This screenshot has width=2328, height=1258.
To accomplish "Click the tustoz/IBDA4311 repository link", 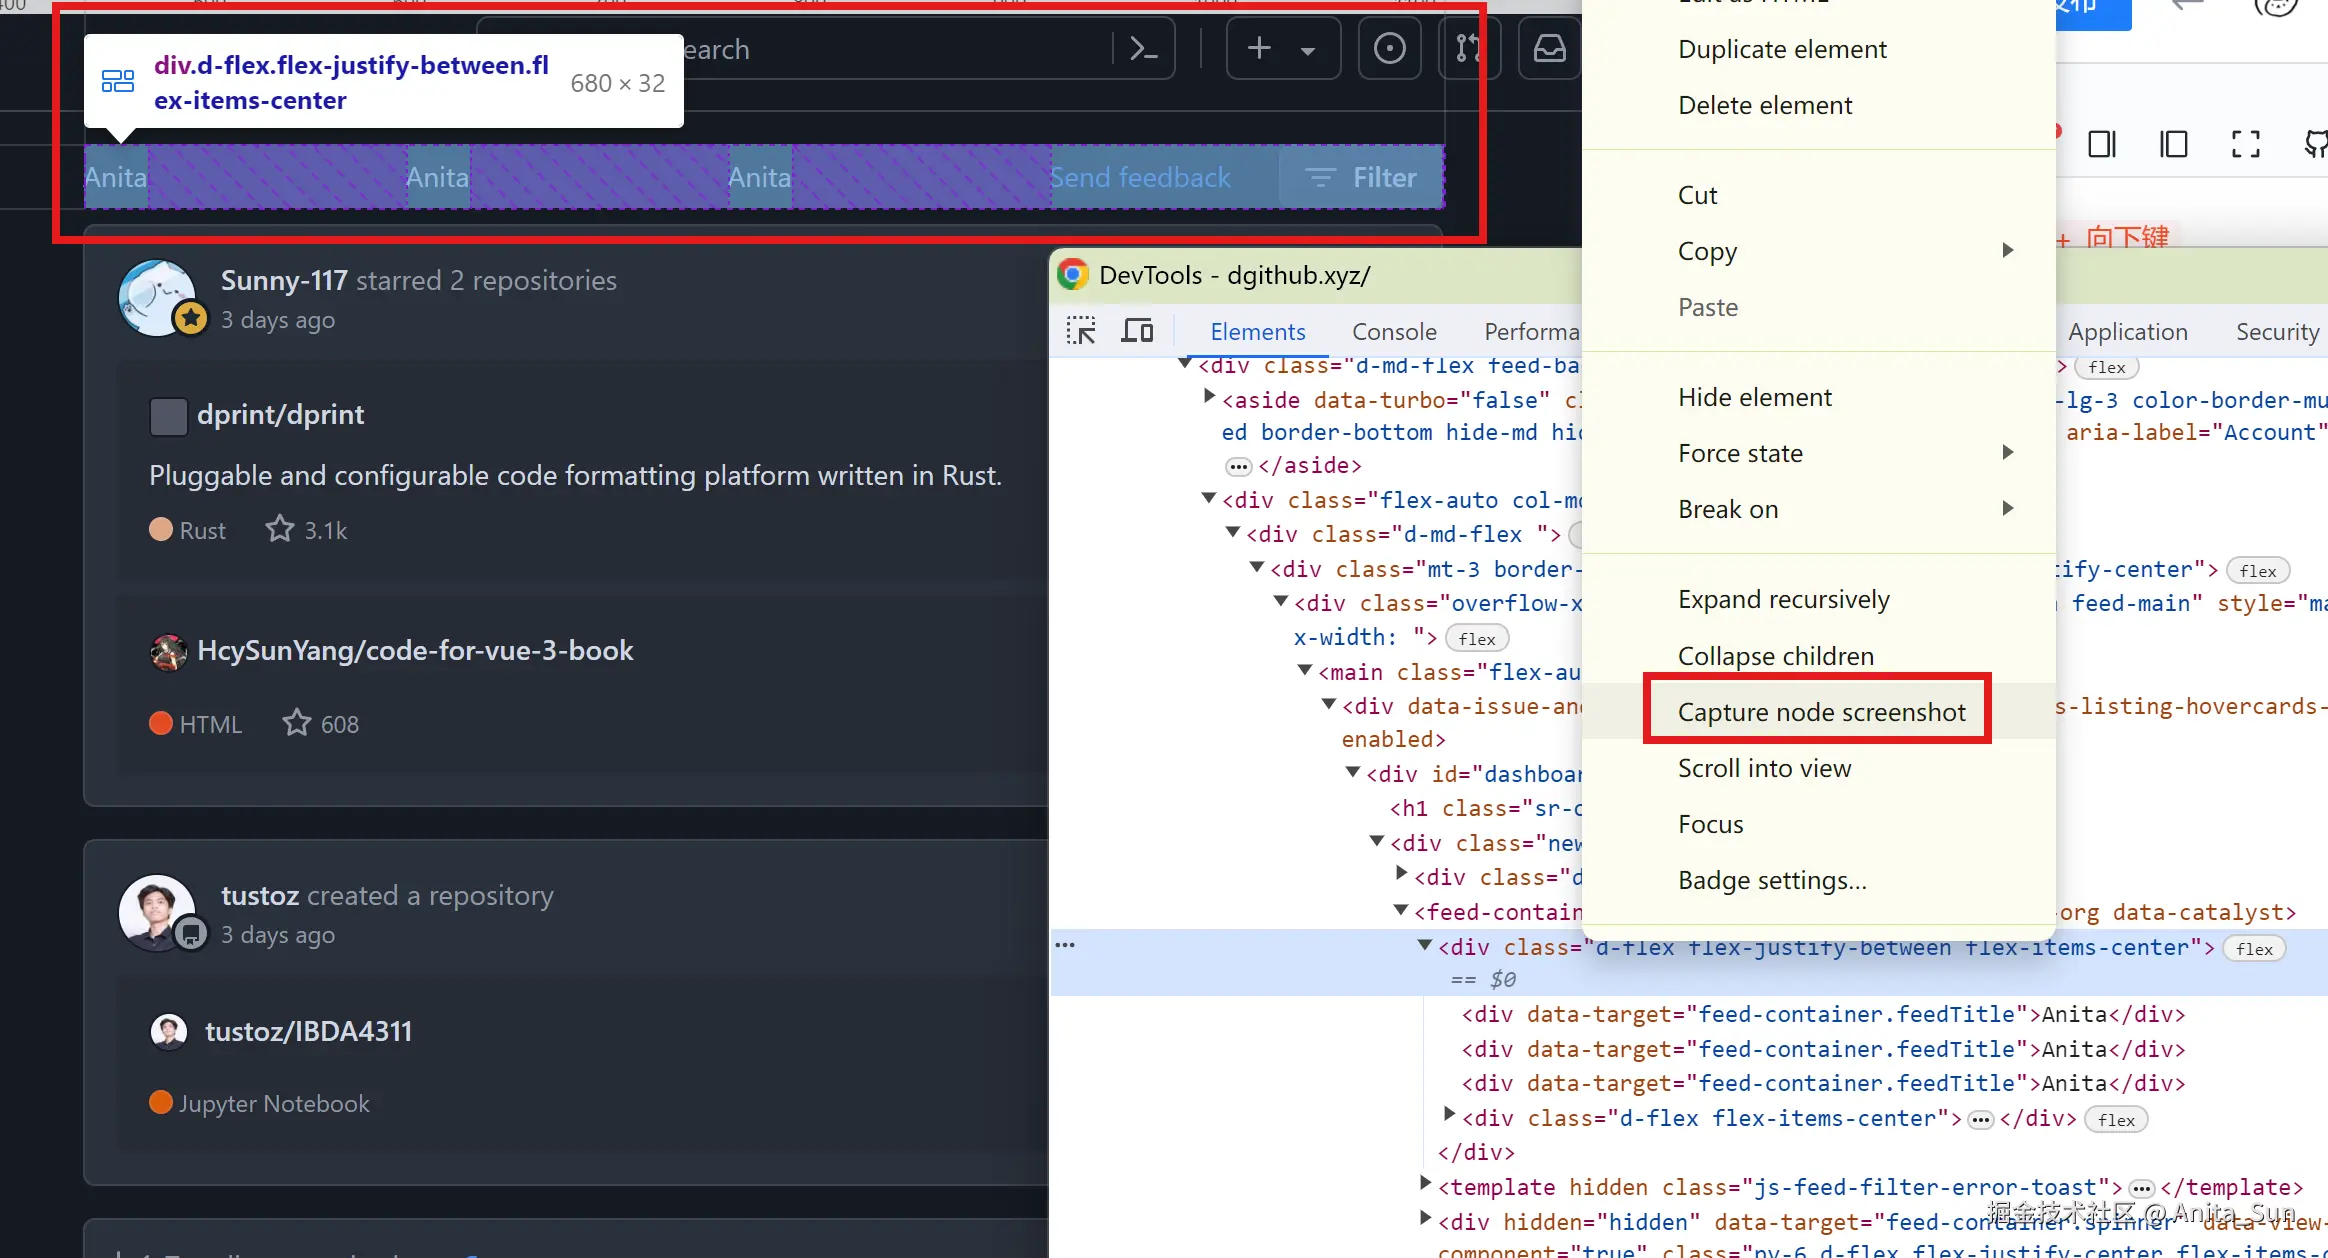I will [308, 1031].
